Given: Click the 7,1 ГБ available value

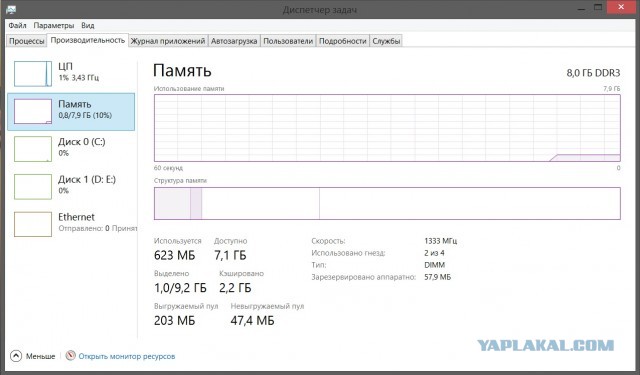Looking at the screenshot, I should coord(230,255).
